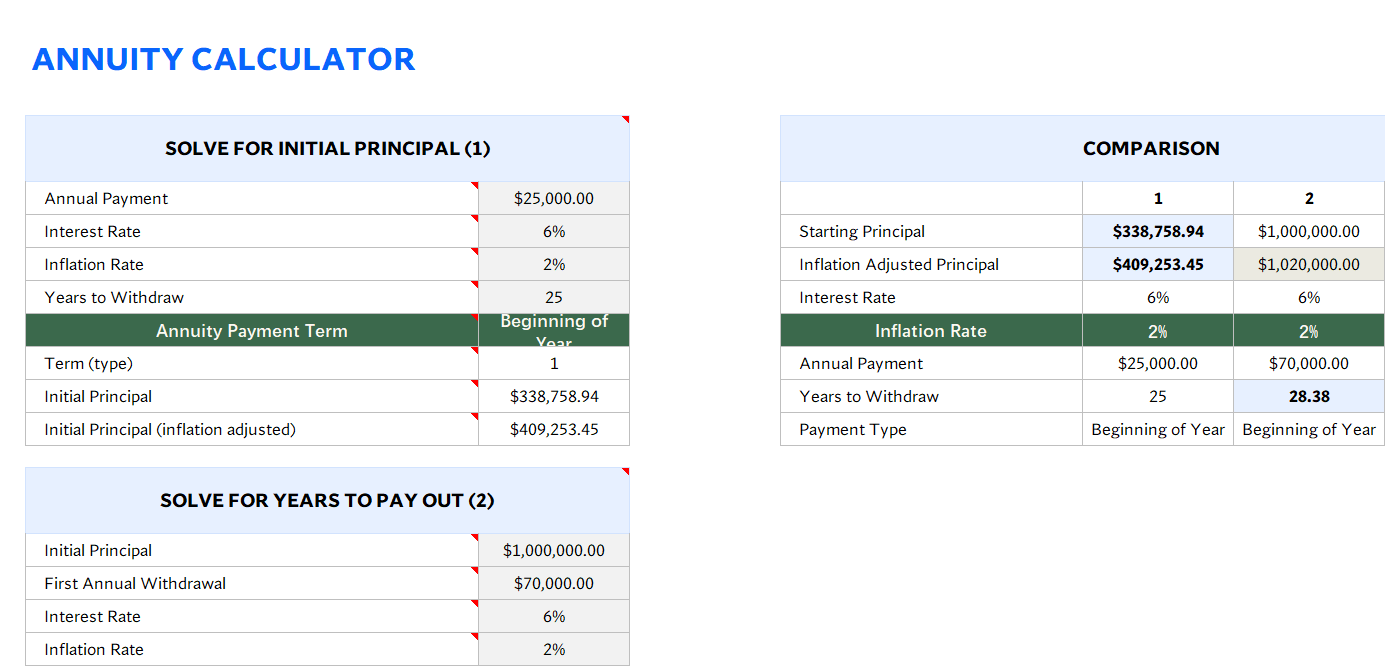Select the $1,020,000.00 inflation adjusted value

(1309, 264)
